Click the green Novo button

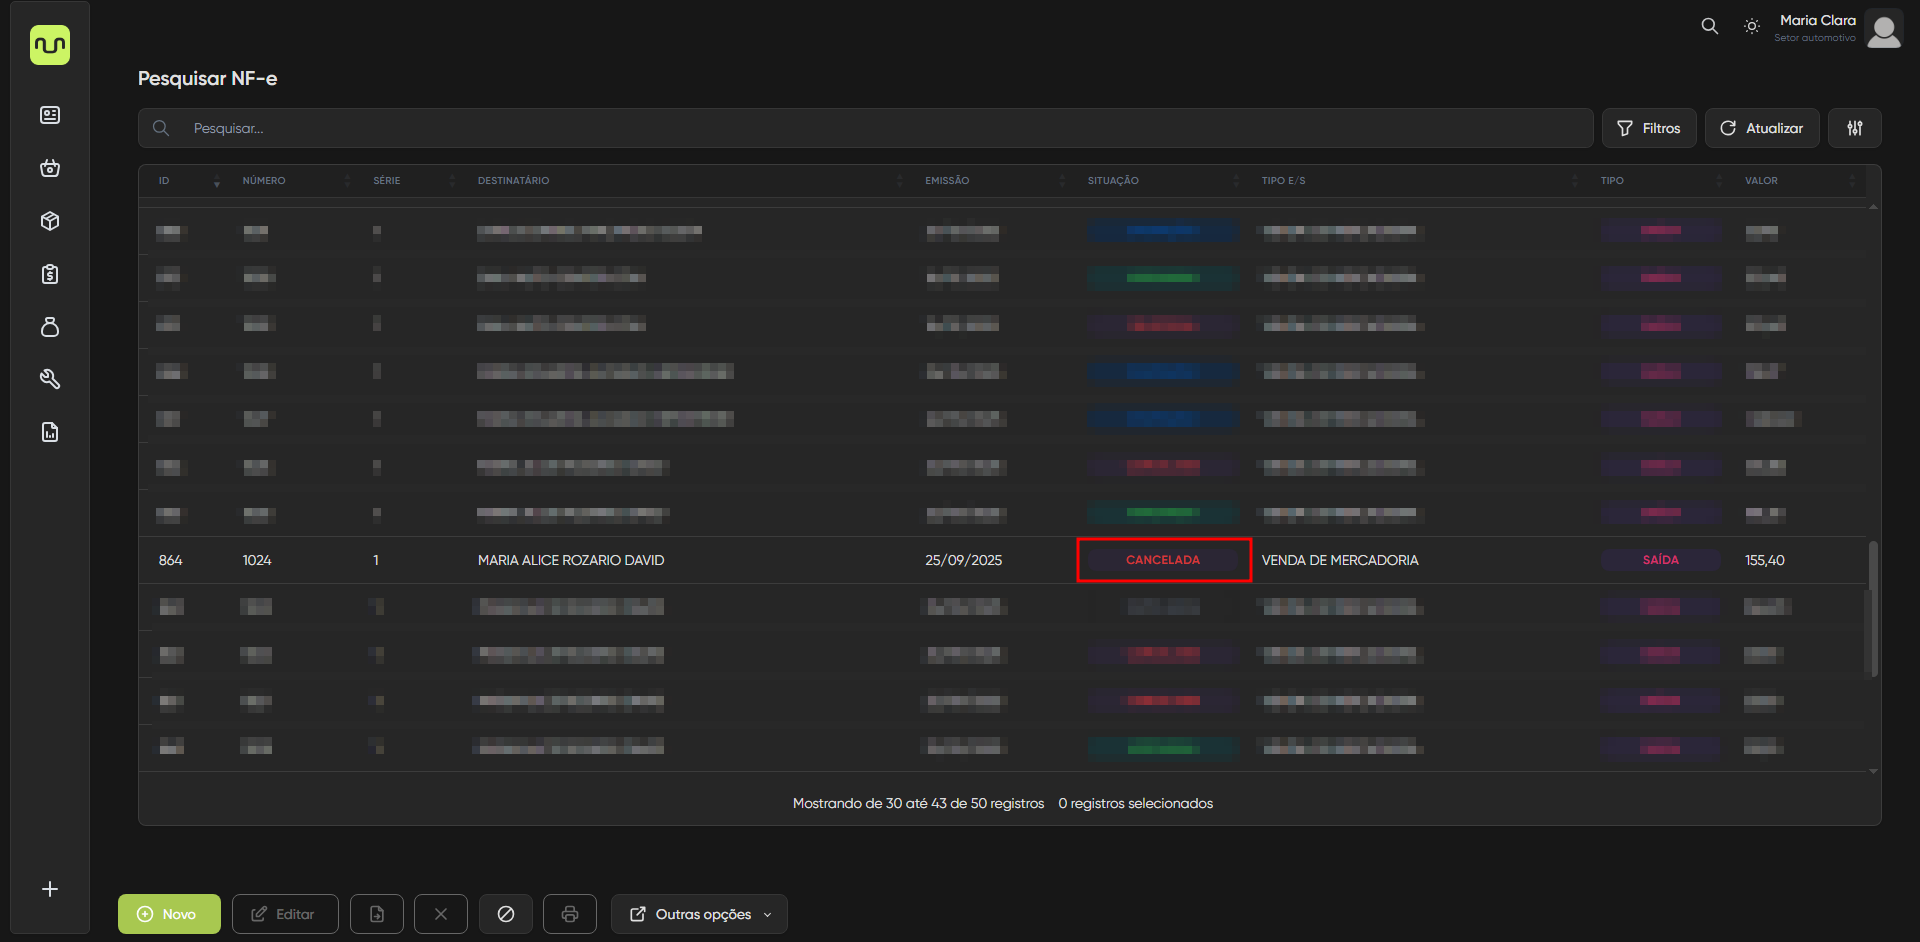coord(169,914)
